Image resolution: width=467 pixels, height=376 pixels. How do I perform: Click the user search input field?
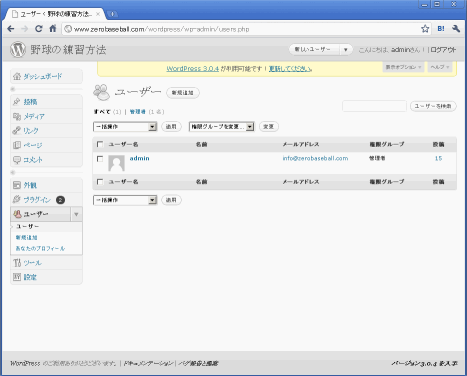(374, 106)
